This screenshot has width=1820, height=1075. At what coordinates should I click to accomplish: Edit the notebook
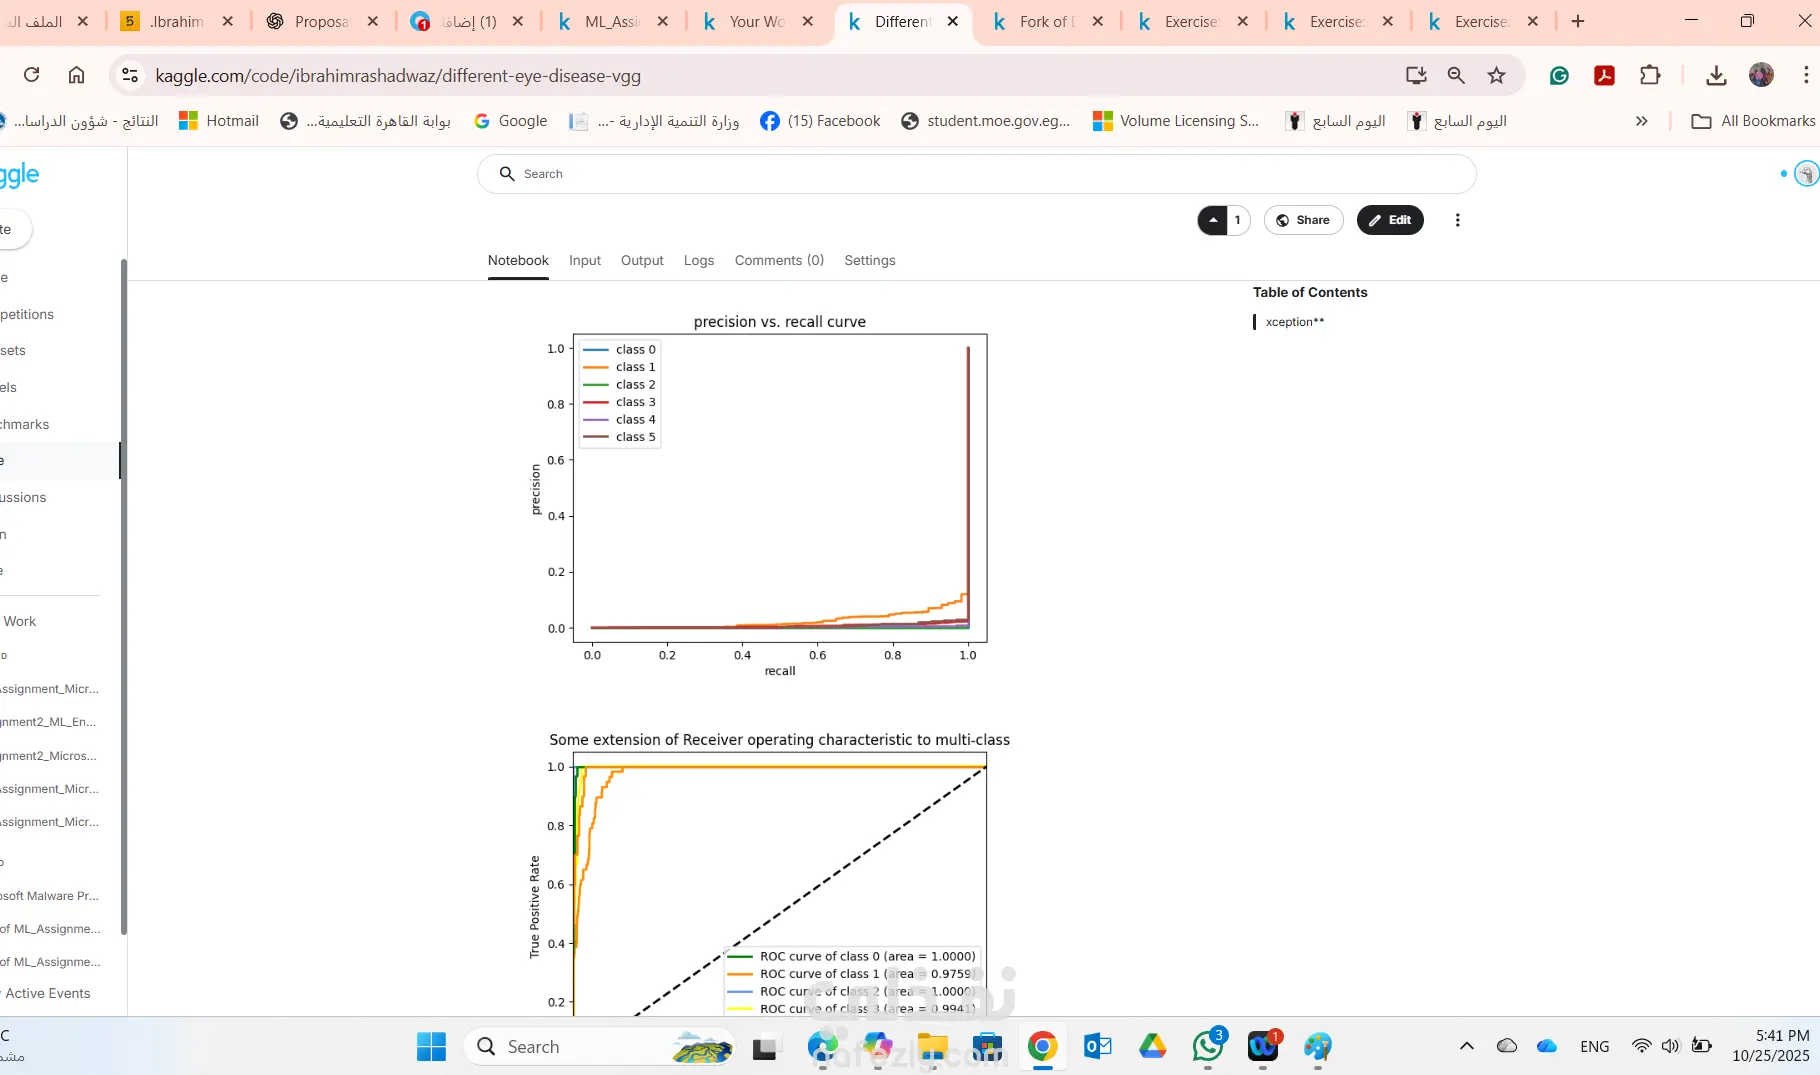pyautogui.click(x=1390, y=220)
